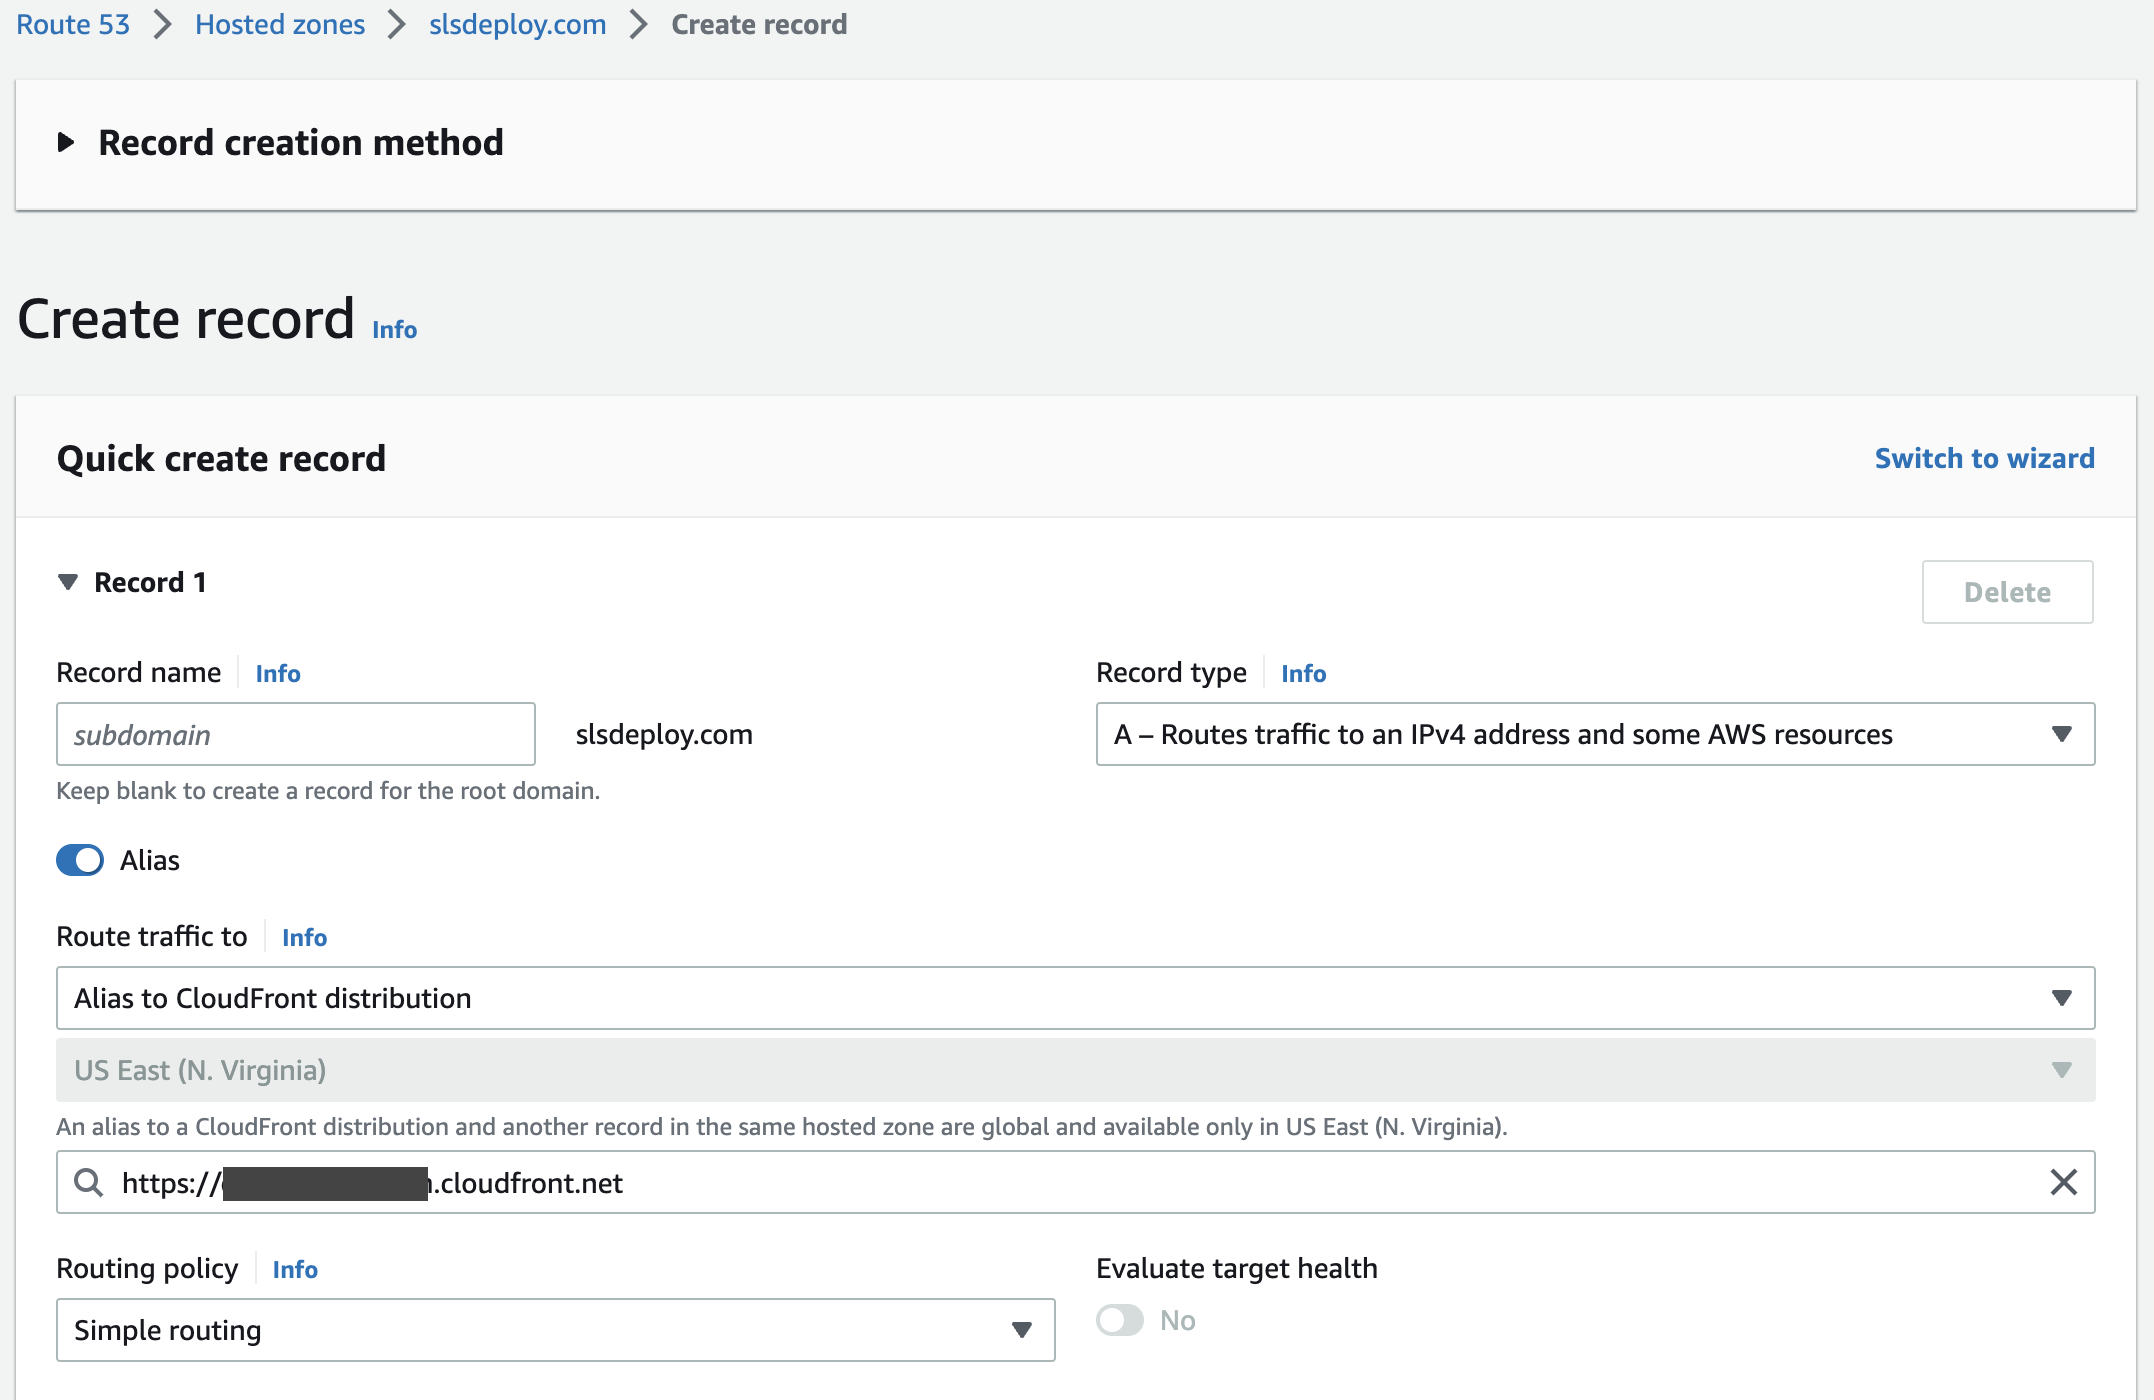Expand the Record creation method section
This screenshot has height=1400, width=2154.
coord(66,142)
